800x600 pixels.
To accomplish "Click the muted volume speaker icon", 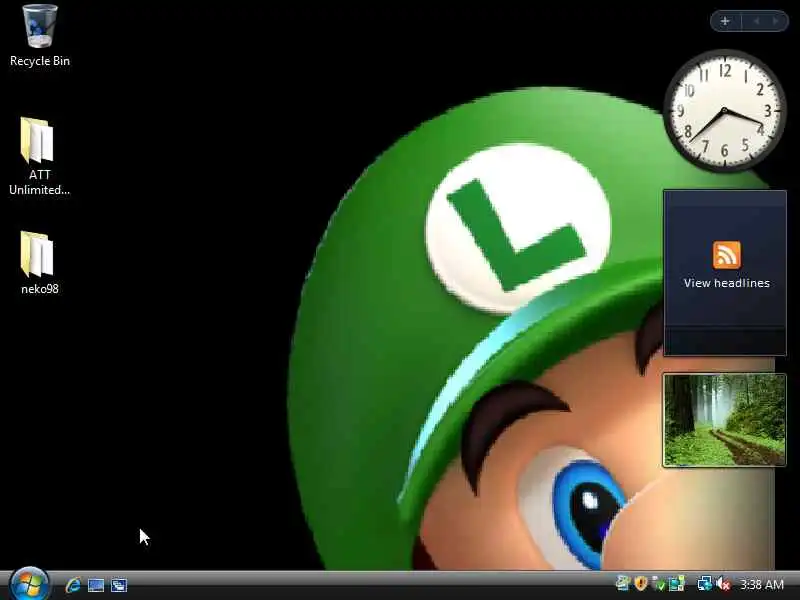I will coord(723,584).
